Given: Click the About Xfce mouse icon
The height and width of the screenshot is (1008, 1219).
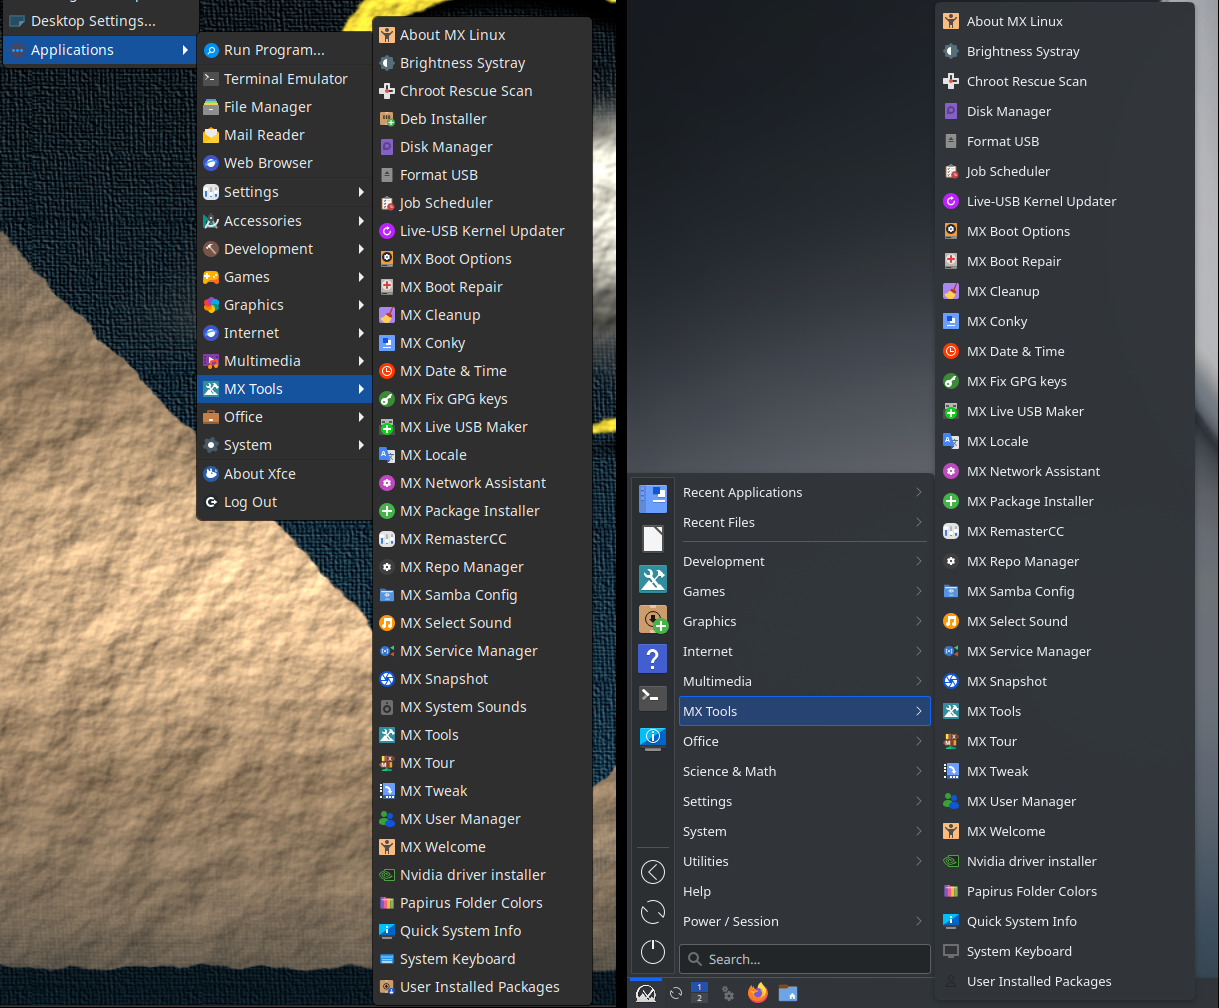Looking at the screenshot, I should [x=211, y=474].
